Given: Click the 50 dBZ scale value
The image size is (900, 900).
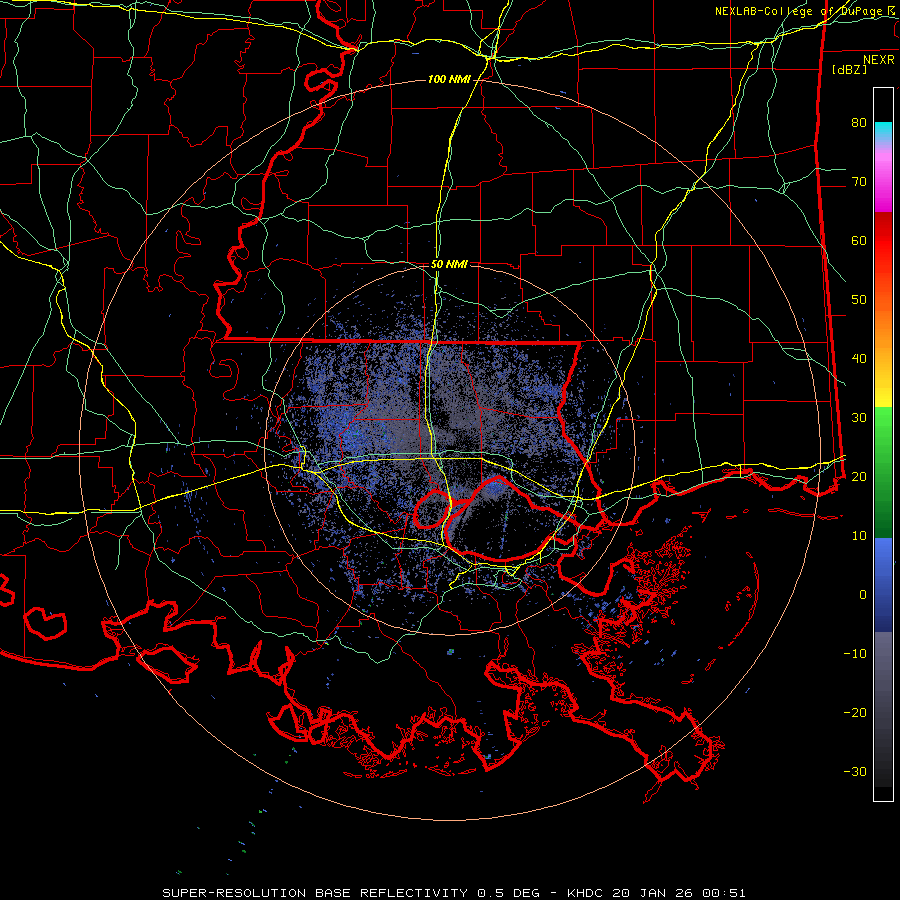Looking at the screenshot, I should click(x=859, y=300).
